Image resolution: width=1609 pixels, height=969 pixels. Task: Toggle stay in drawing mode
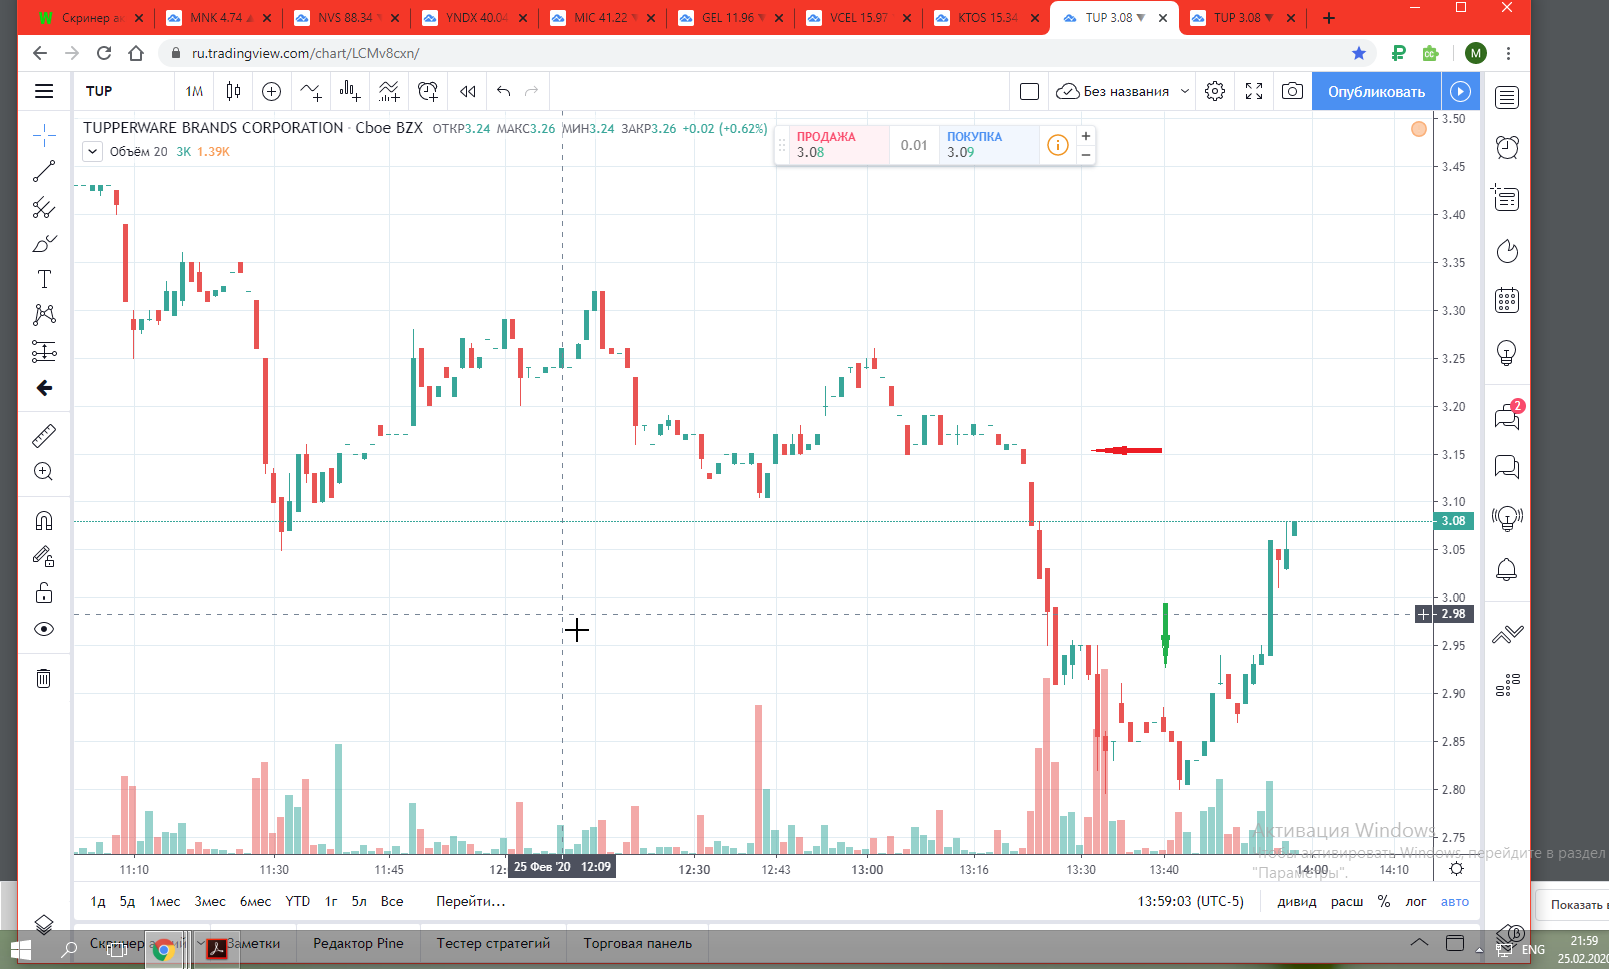pyautogui.click(x=44, y=557)
